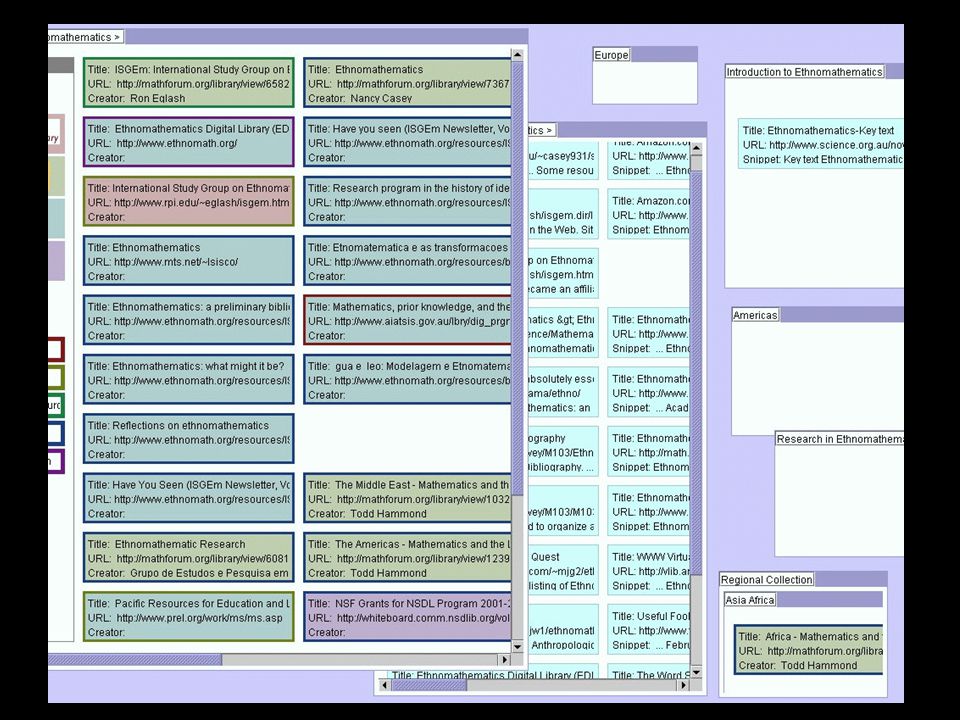The width and height of the screenshot is (960, 720).
Task: Open 'WWW Virtu' card in background panel
Action: [x=649, y=571]
